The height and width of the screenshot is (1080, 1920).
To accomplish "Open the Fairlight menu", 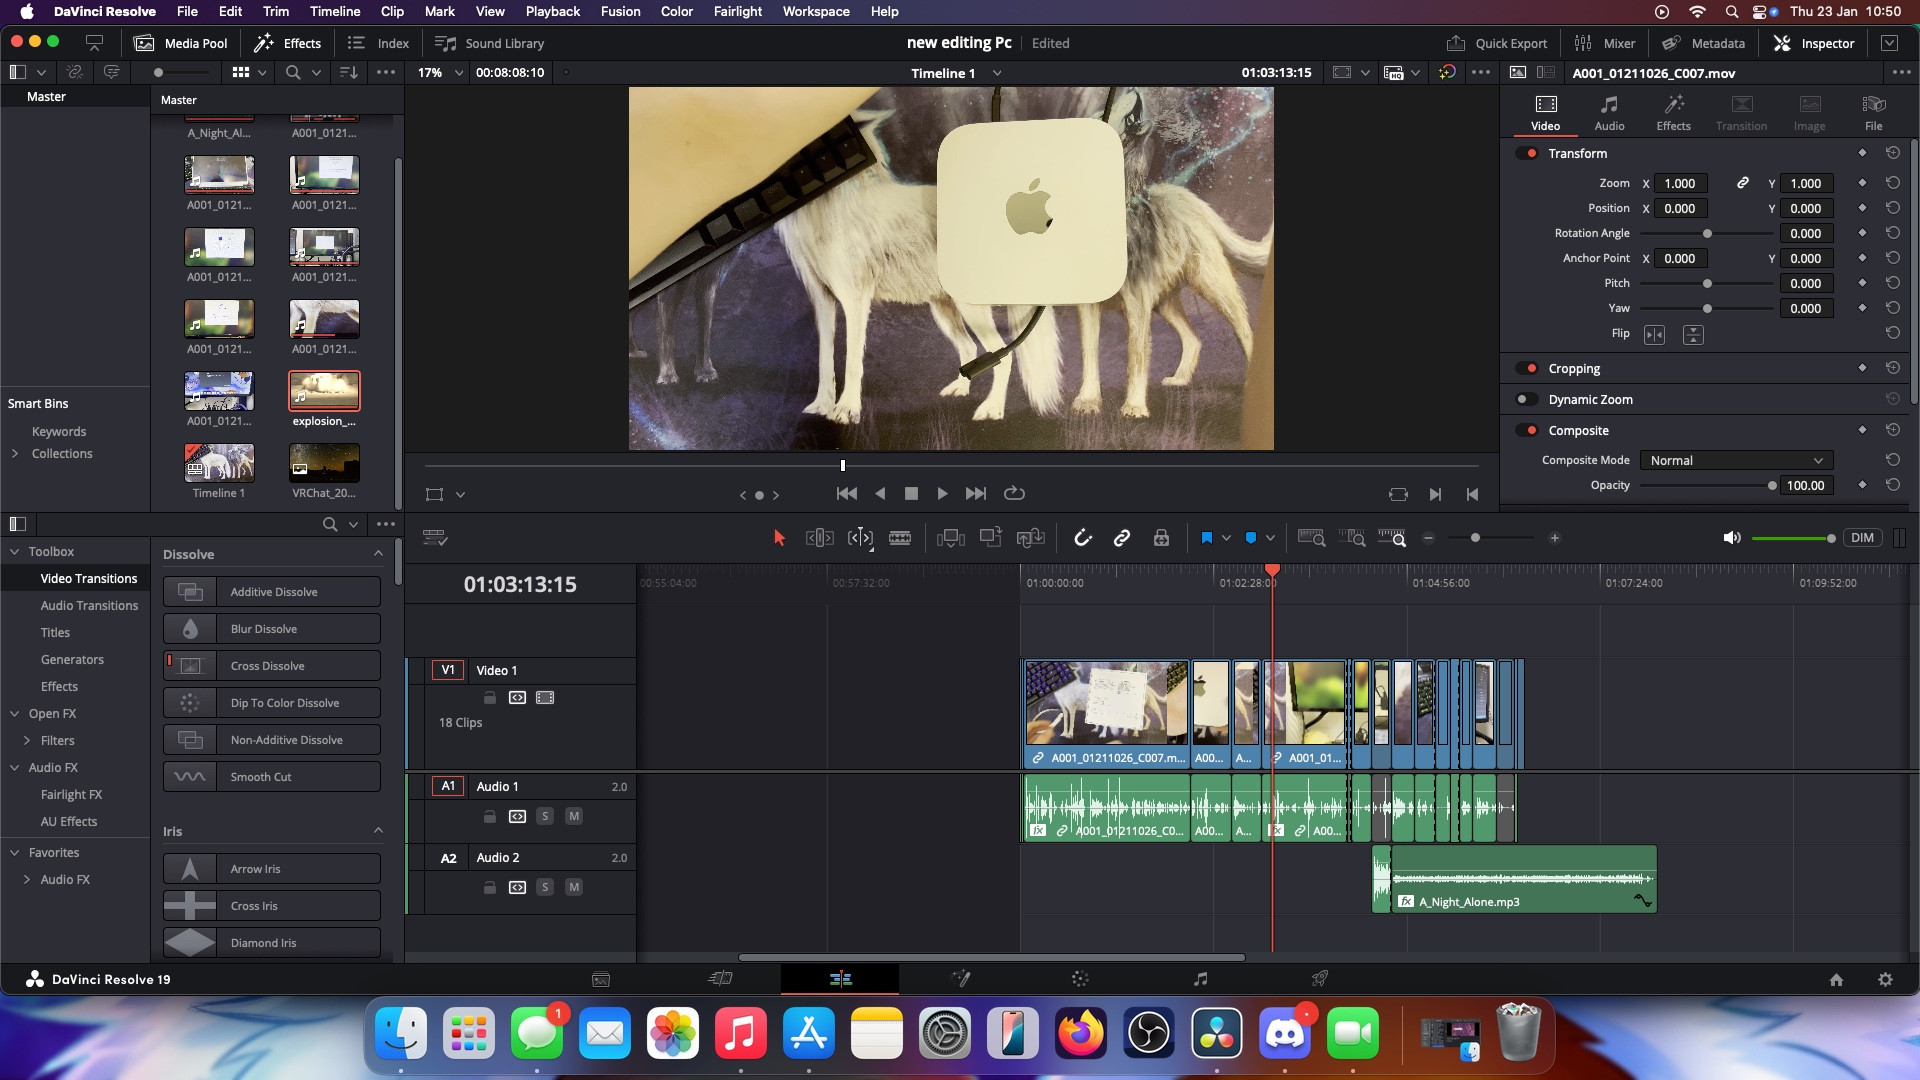I will click(738, 11).
